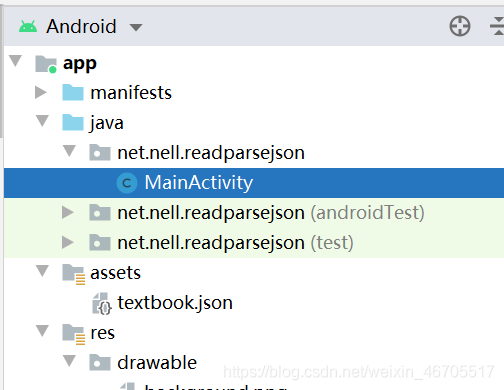Collapse the assets folder
The image size is (504, 390).
tap(42, 271)
